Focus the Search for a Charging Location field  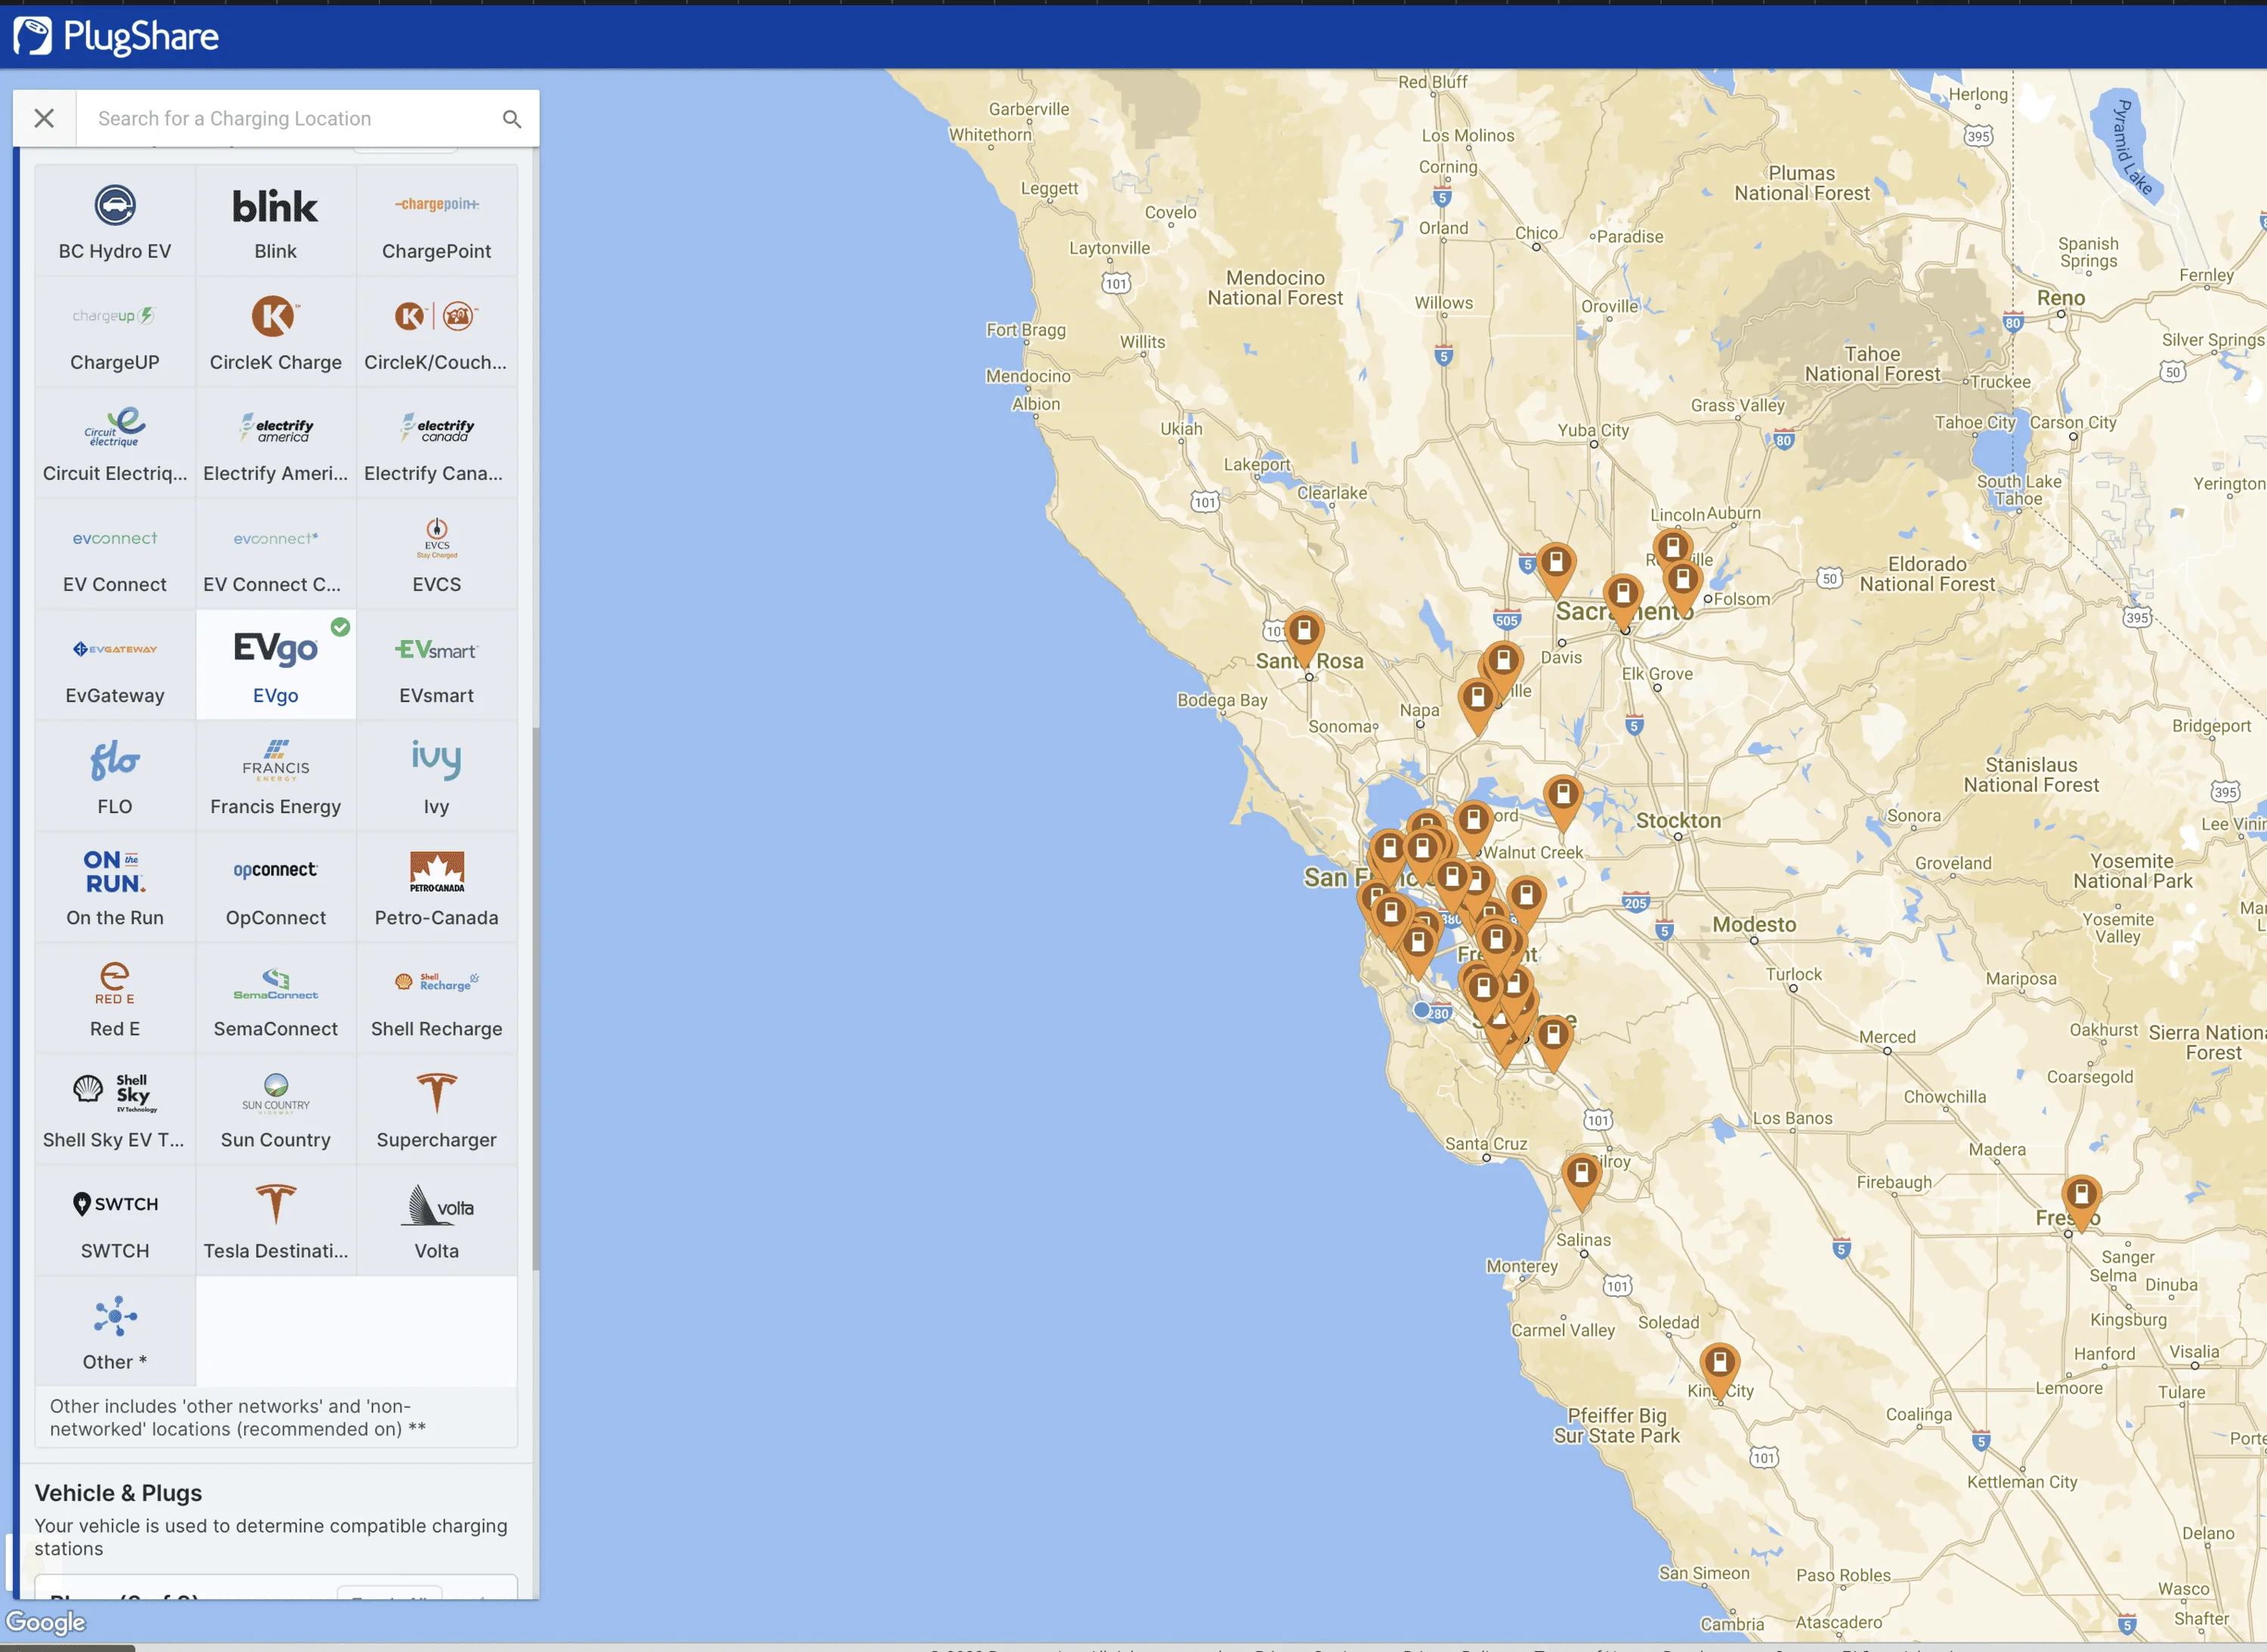[290, 118]
